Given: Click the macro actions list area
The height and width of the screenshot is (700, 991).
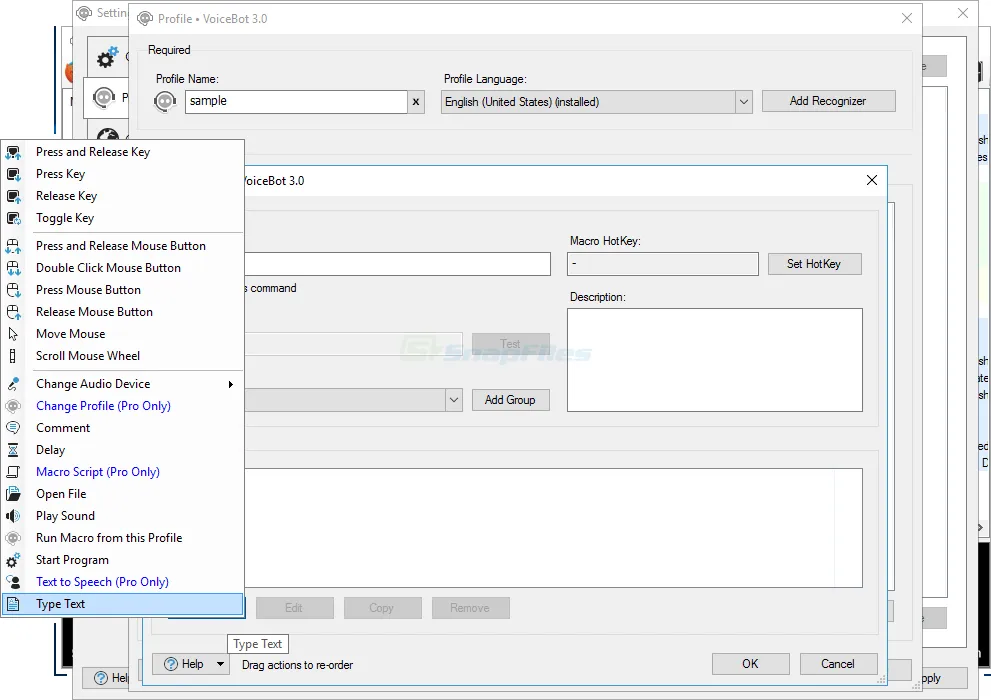Looking at the screenshot, I should [553, 528].
